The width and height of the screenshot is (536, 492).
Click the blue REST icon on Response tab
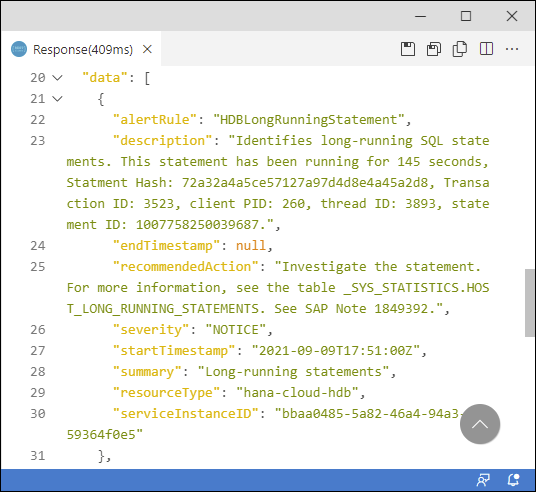tap(19, 49)
